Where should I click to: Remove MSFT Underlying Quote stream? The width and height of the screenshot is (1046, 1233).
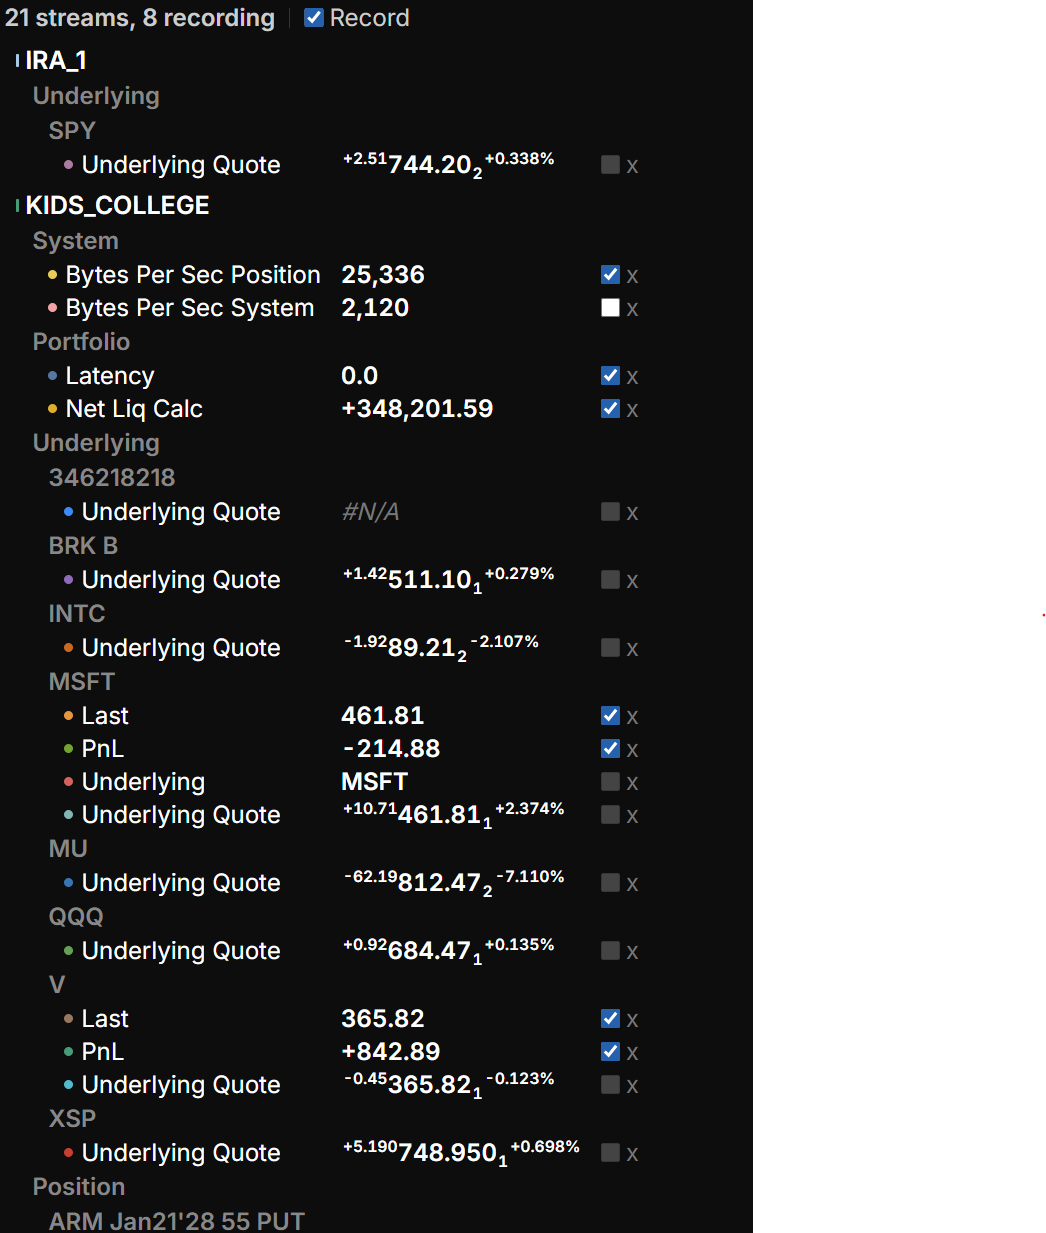pos(632,816)
